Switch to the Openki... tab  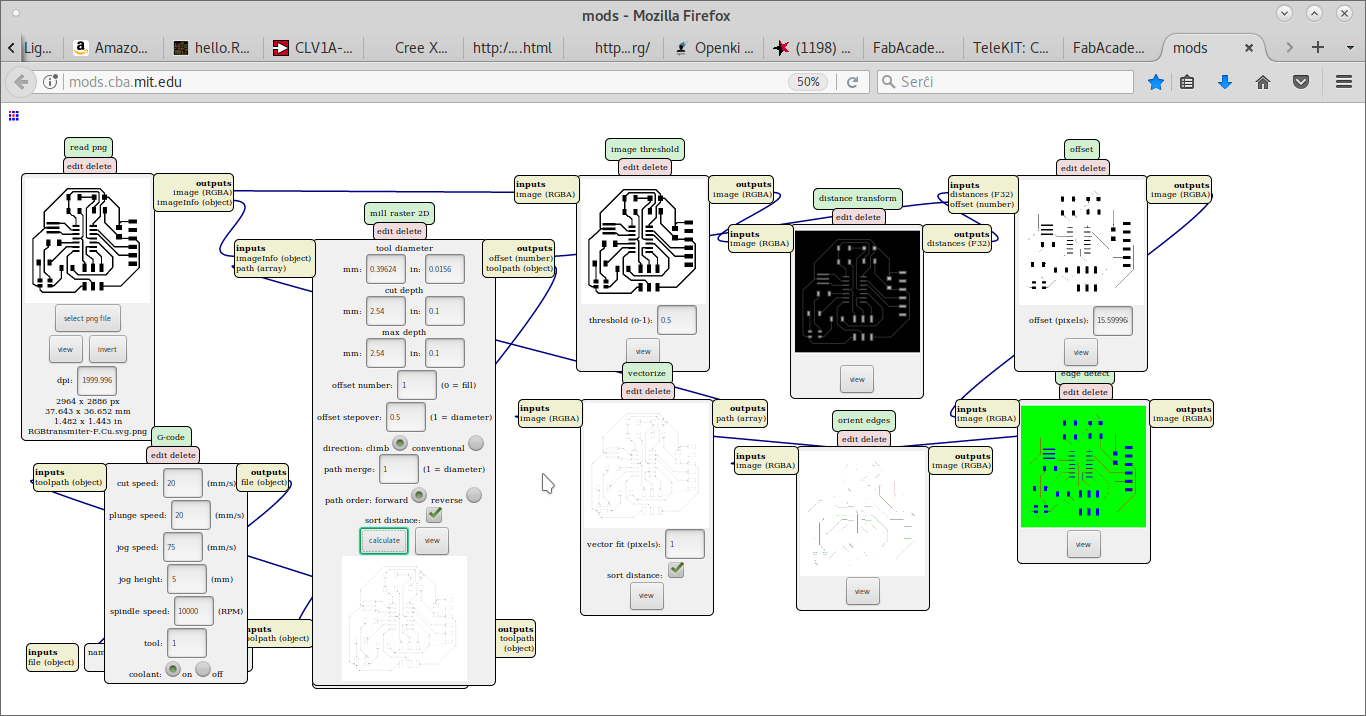pyautogui.click(x=712, y=47)
